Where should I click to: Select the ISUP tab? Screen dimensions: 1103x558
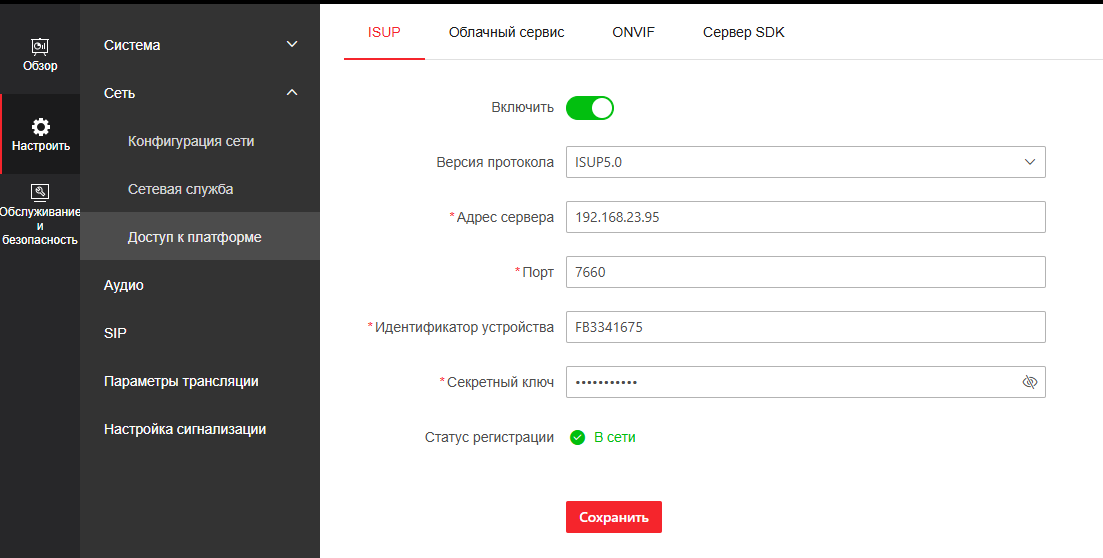click(x=384, y=32)
